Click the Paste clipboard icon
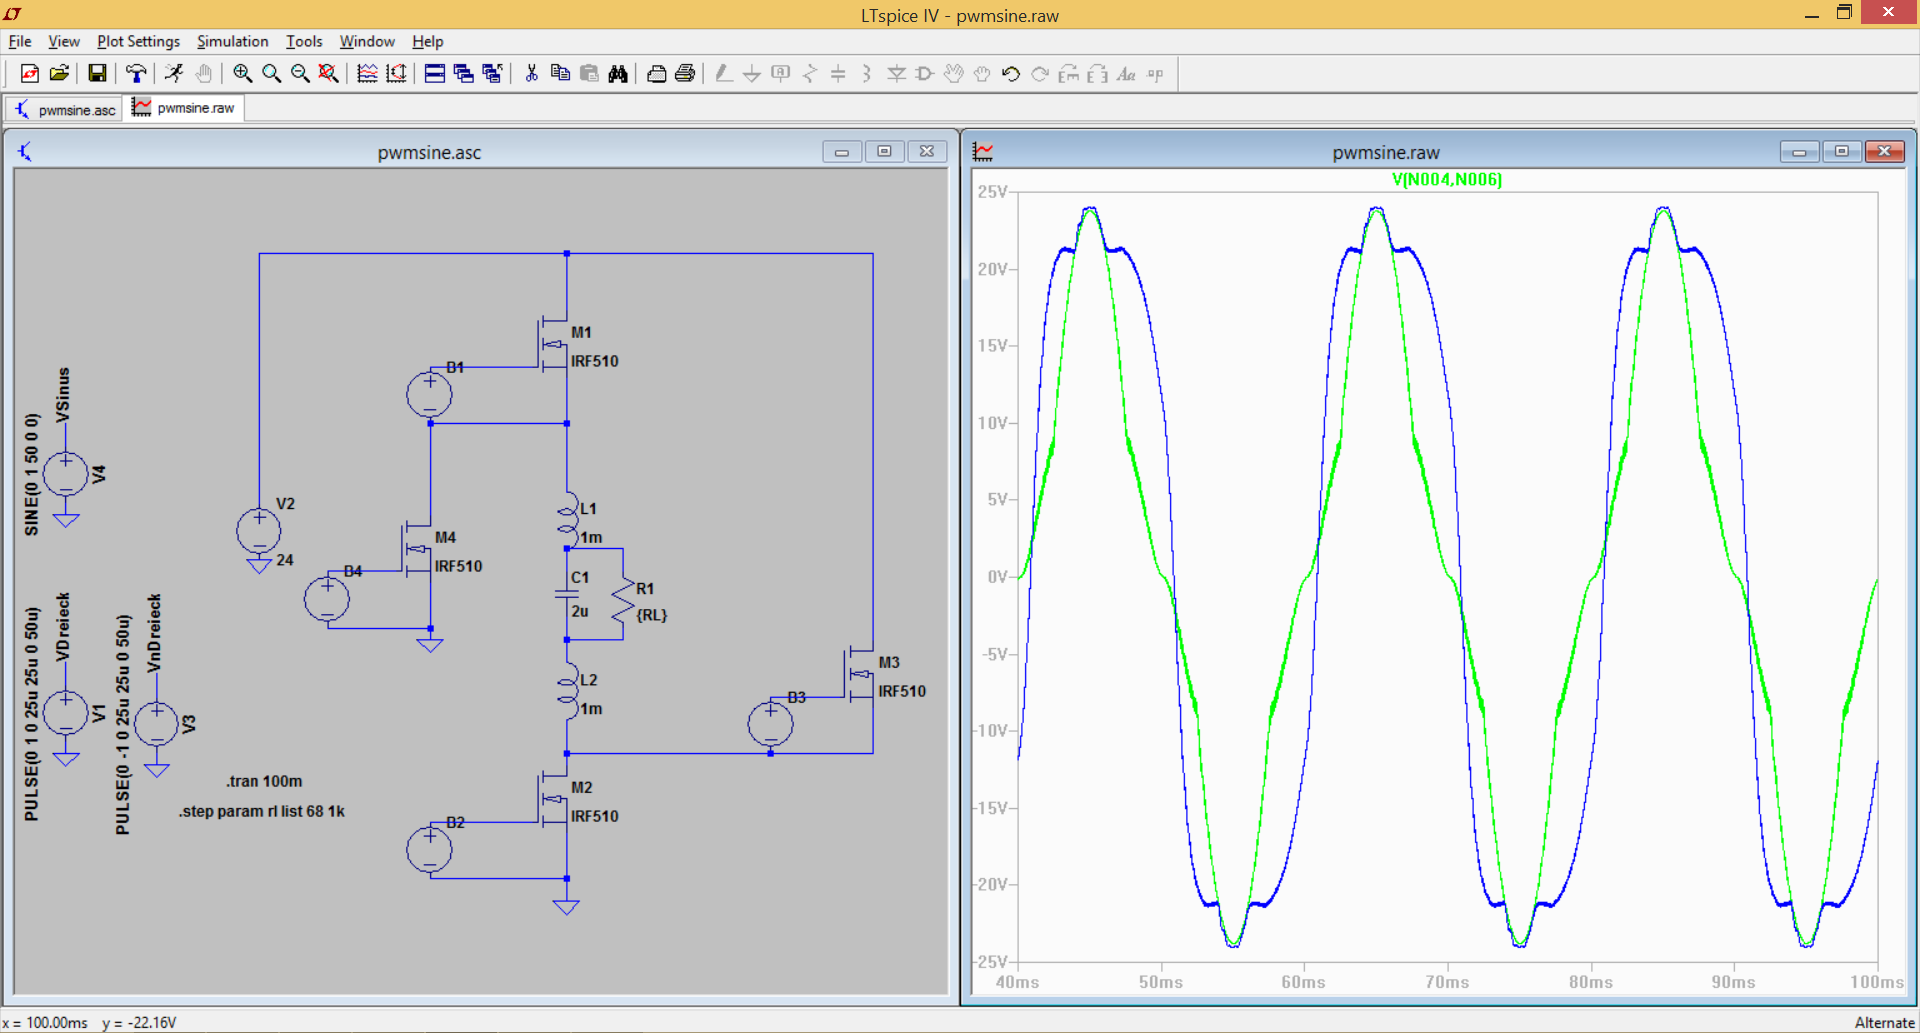Viewport: 1920px width, 1033px height. point(589,73)
